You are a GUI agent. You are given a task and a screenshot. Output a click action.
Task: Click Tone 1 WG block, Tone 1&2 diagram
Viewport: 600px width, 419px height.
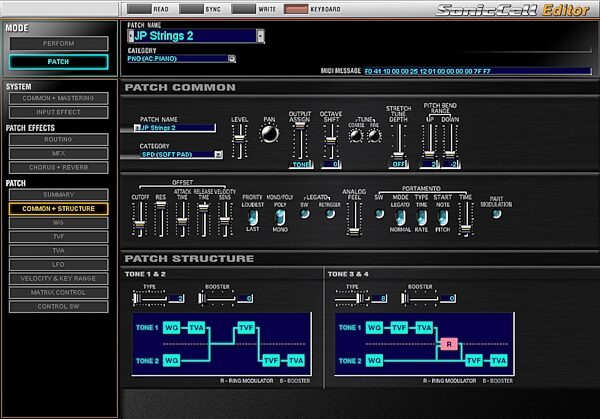[171, 328]
